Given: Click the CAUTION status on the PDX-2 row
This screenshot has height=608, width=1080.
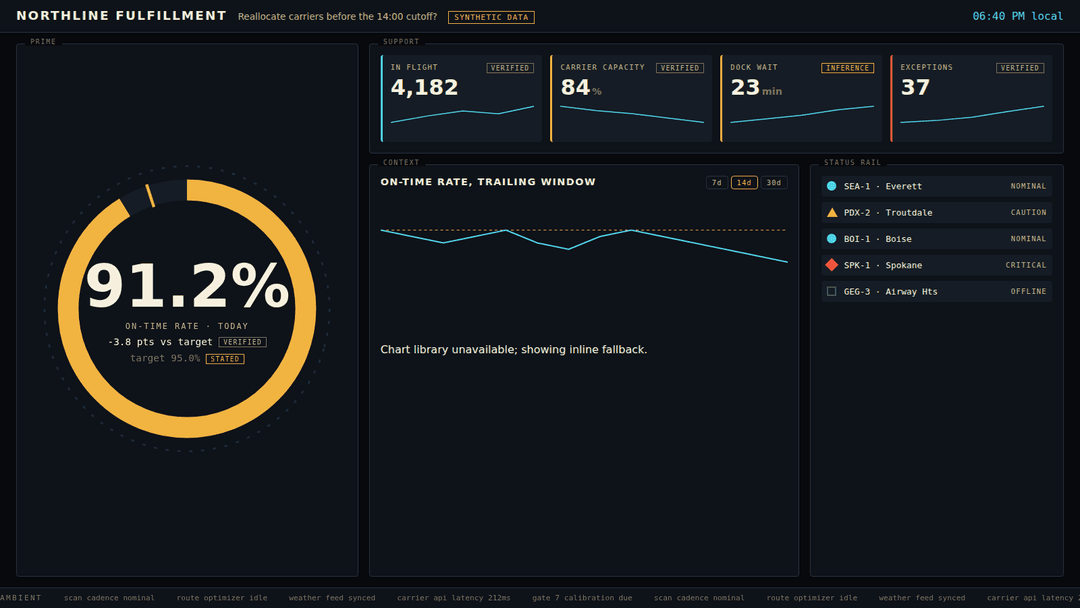Looking at the screenshot, I should click(x=1028, y=212).
